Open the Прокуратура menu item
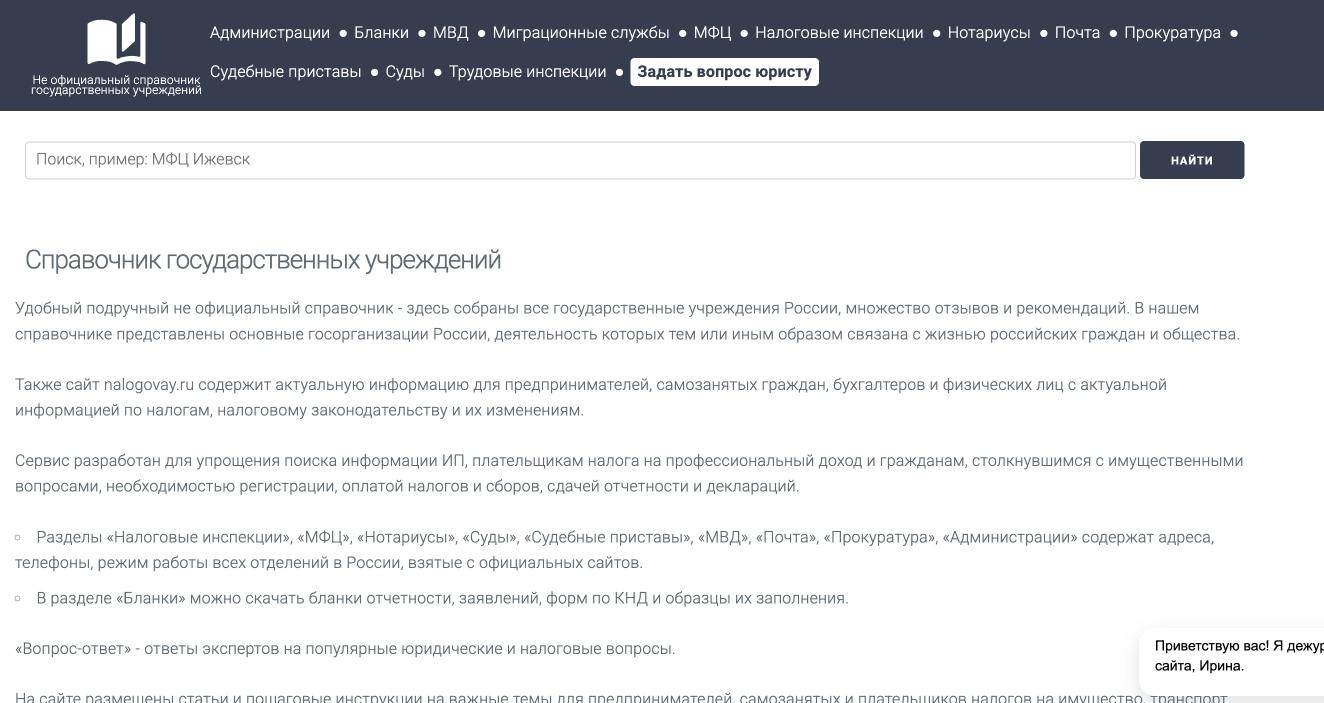 pos(1172,33)
